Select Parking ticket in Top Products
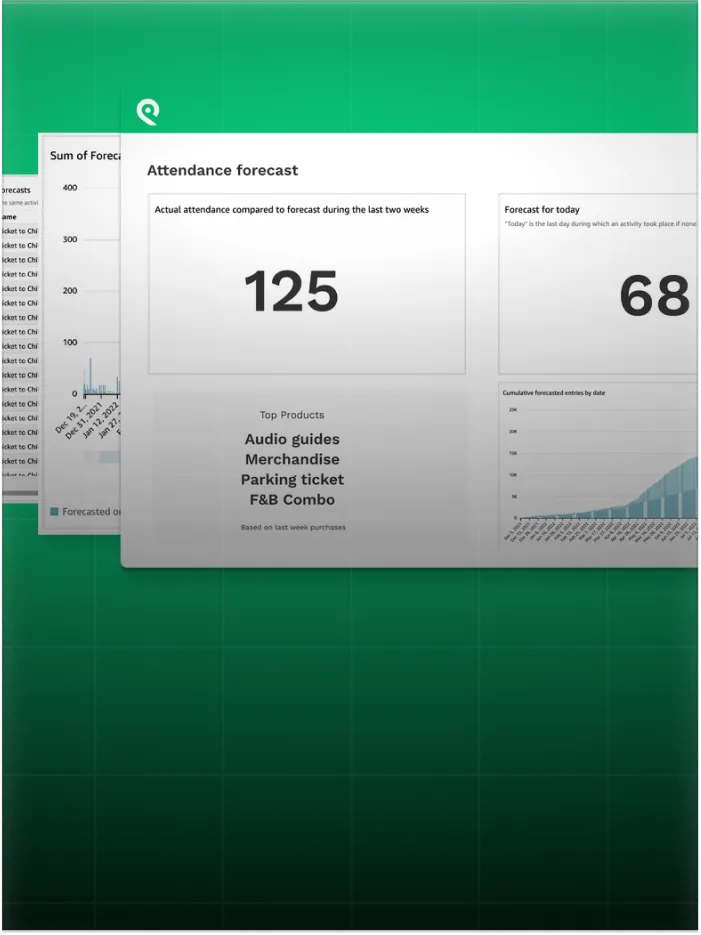Viewport: 701px width, 935px height. coord(292,480)
